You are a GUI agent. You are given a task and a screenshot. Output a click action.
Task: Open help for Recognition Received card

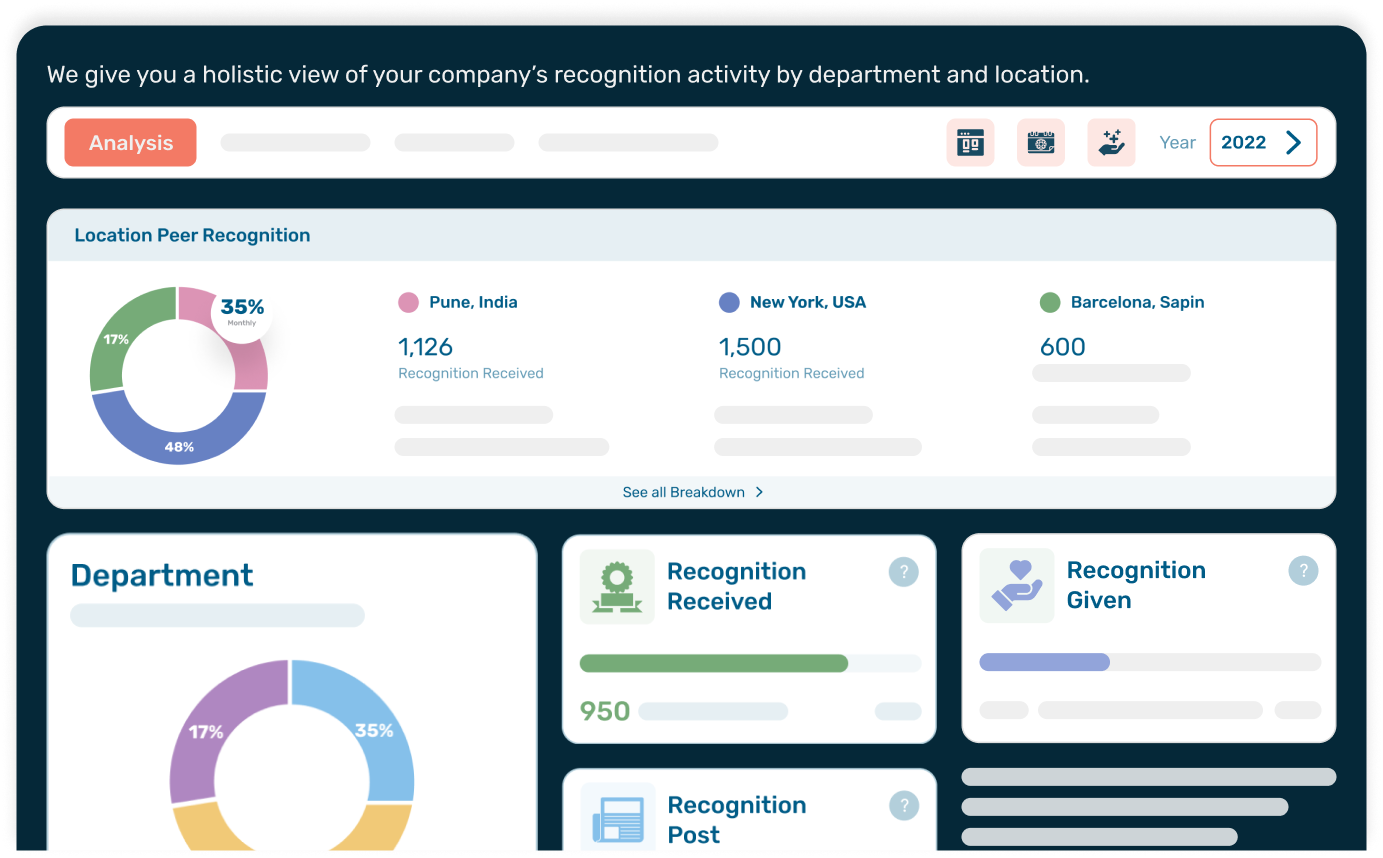pos(903,572)
